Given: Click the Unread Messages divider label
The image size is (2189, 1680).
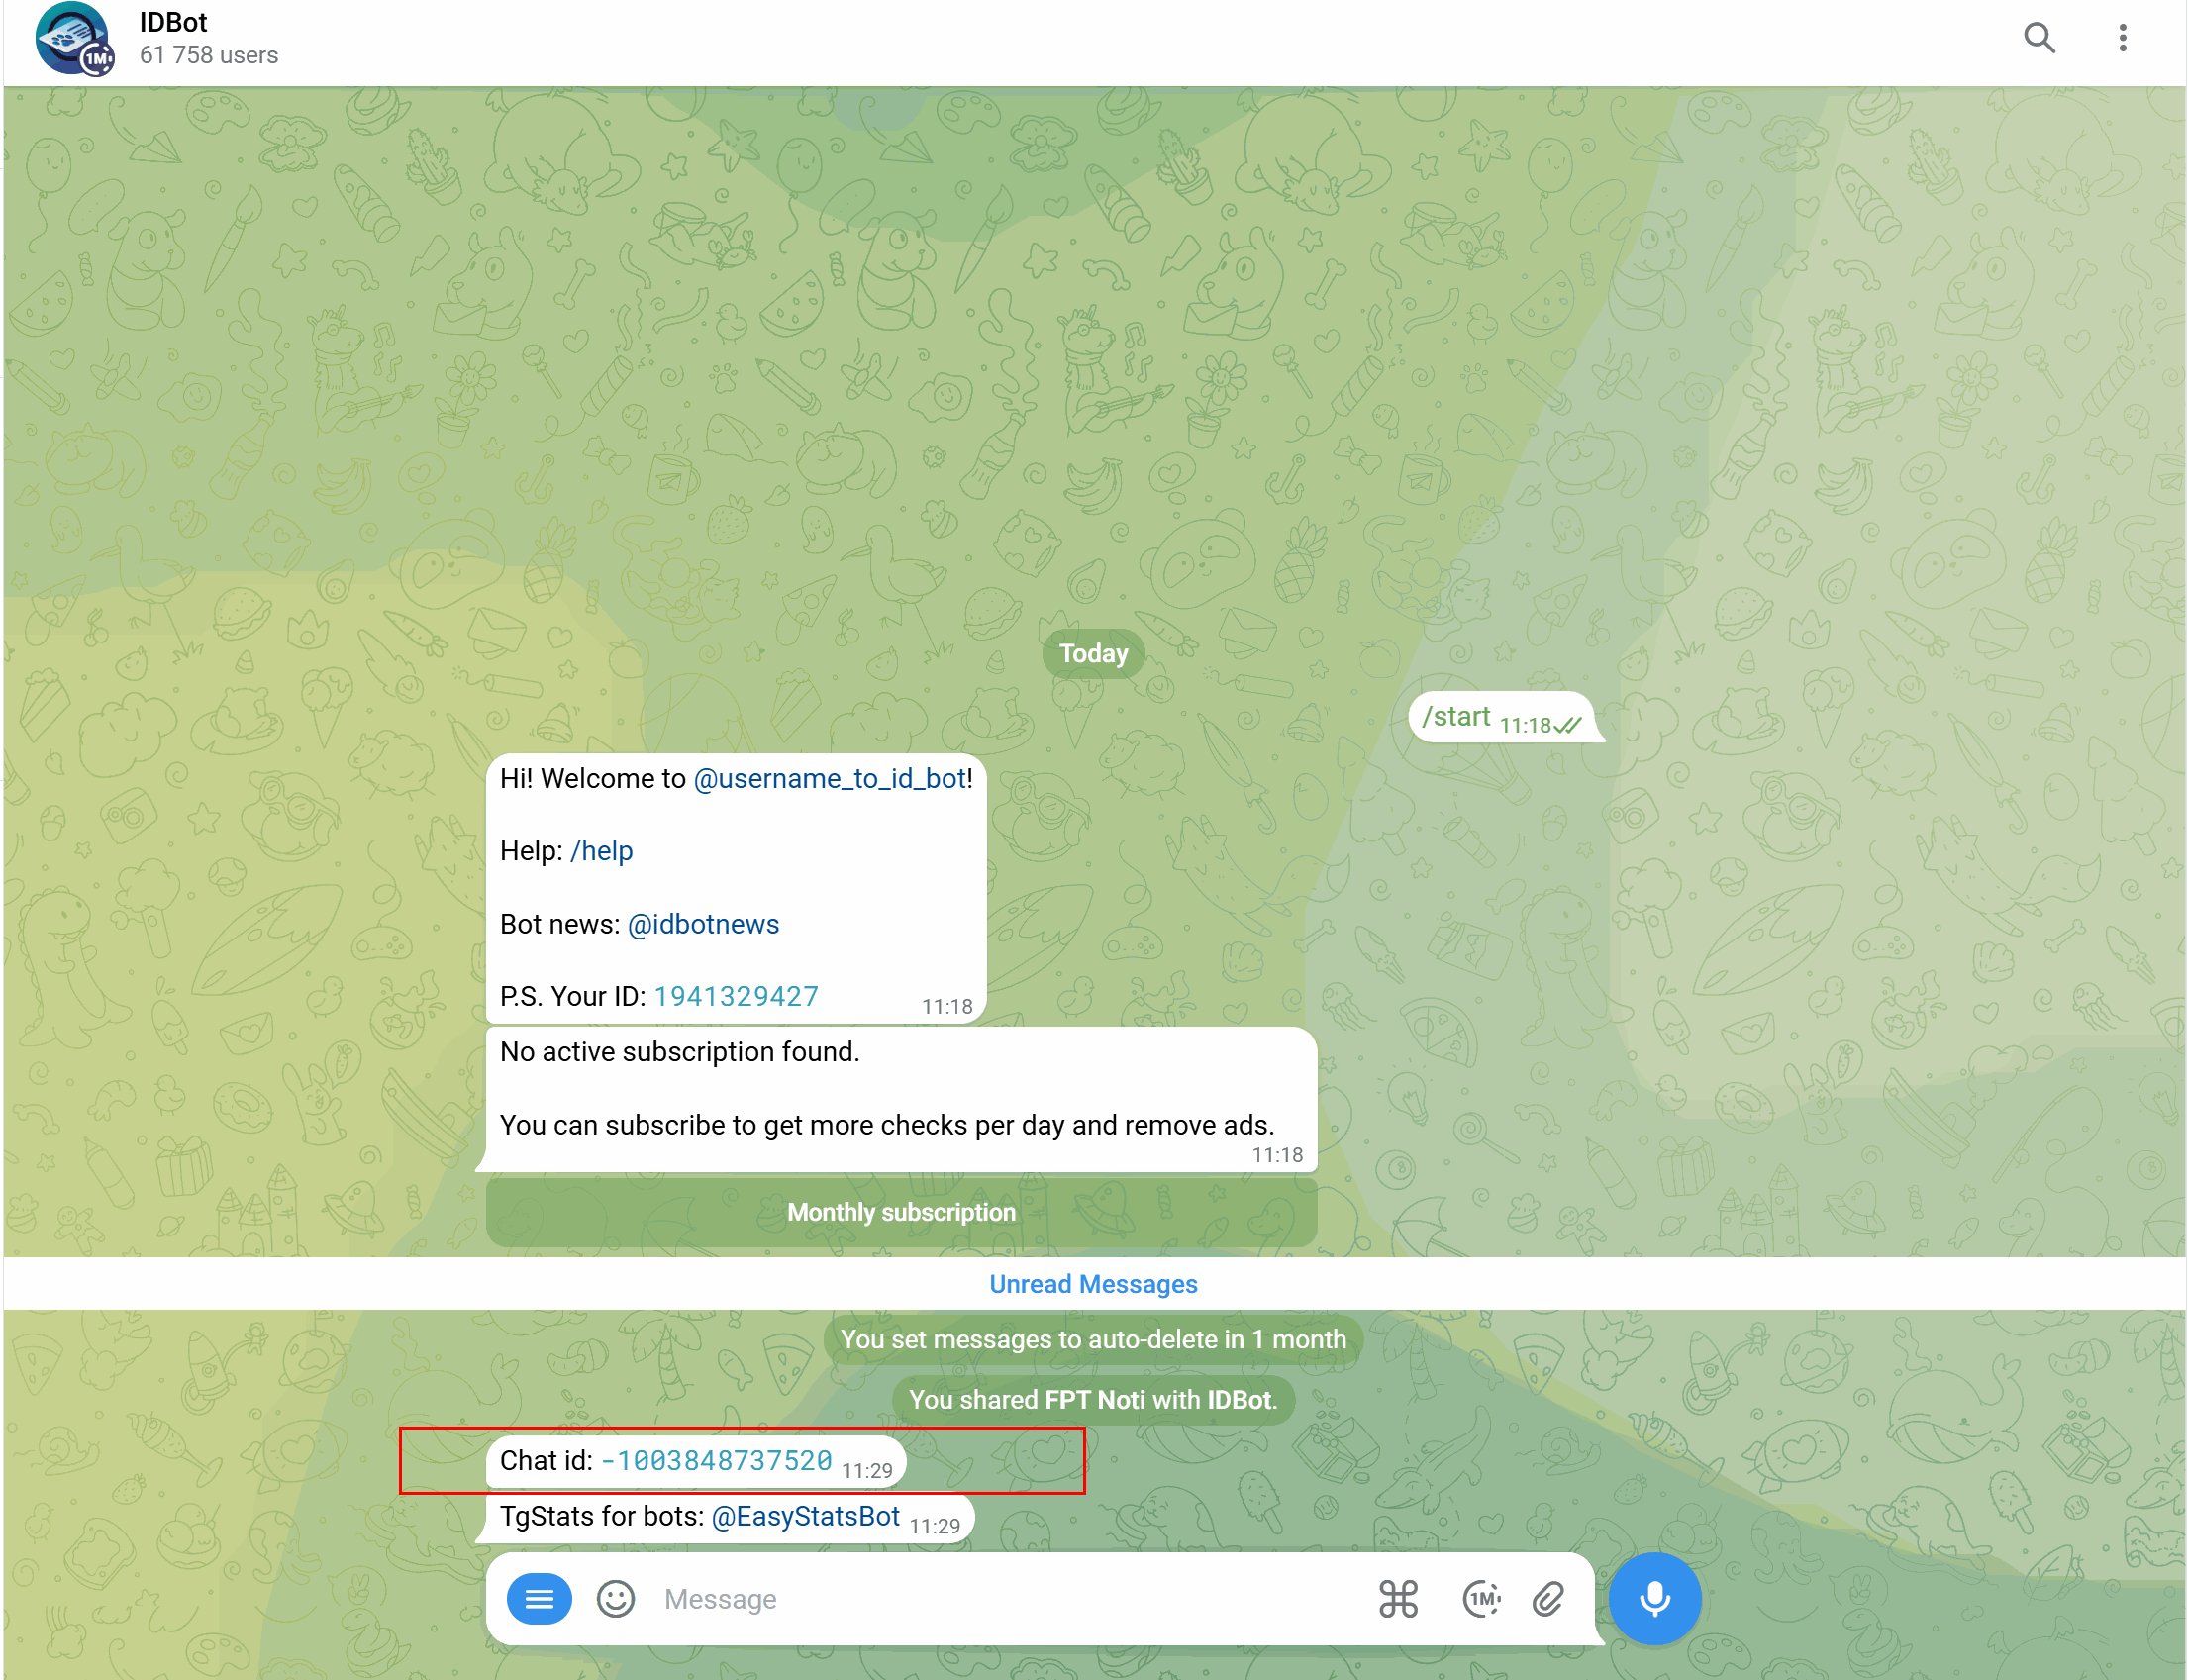Looking at the screenshot, I should pyautogui.click(x=1093, y=1283).
